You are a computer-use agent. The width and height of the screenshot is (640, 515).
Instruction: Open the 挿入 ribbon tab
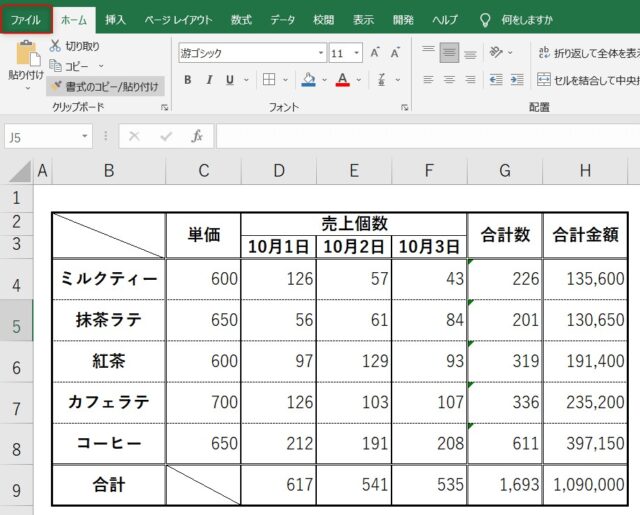point(115,20)
